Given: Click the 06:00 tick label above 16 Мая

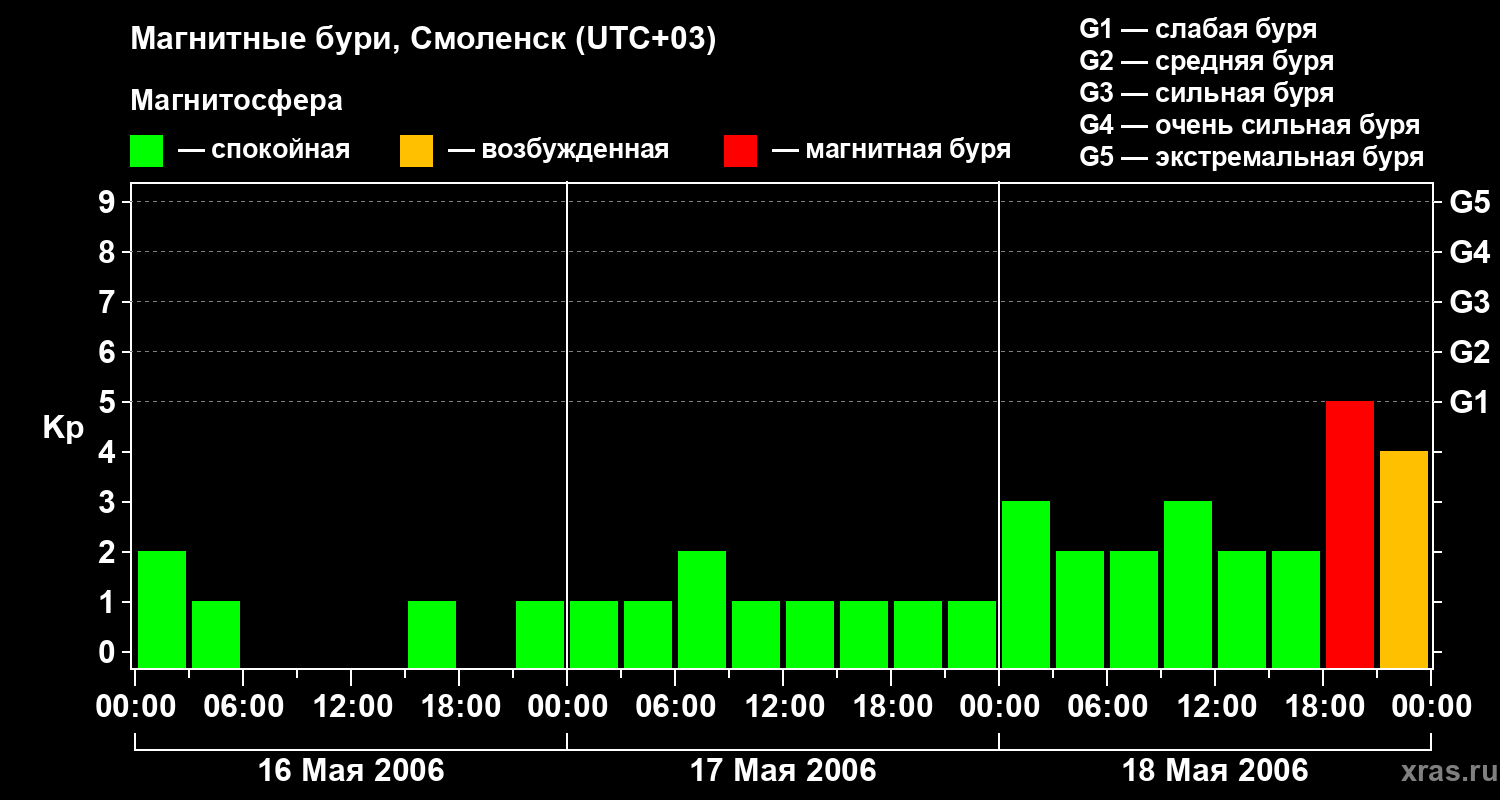Looking at the screenshot, I should (x=243, y=707).
